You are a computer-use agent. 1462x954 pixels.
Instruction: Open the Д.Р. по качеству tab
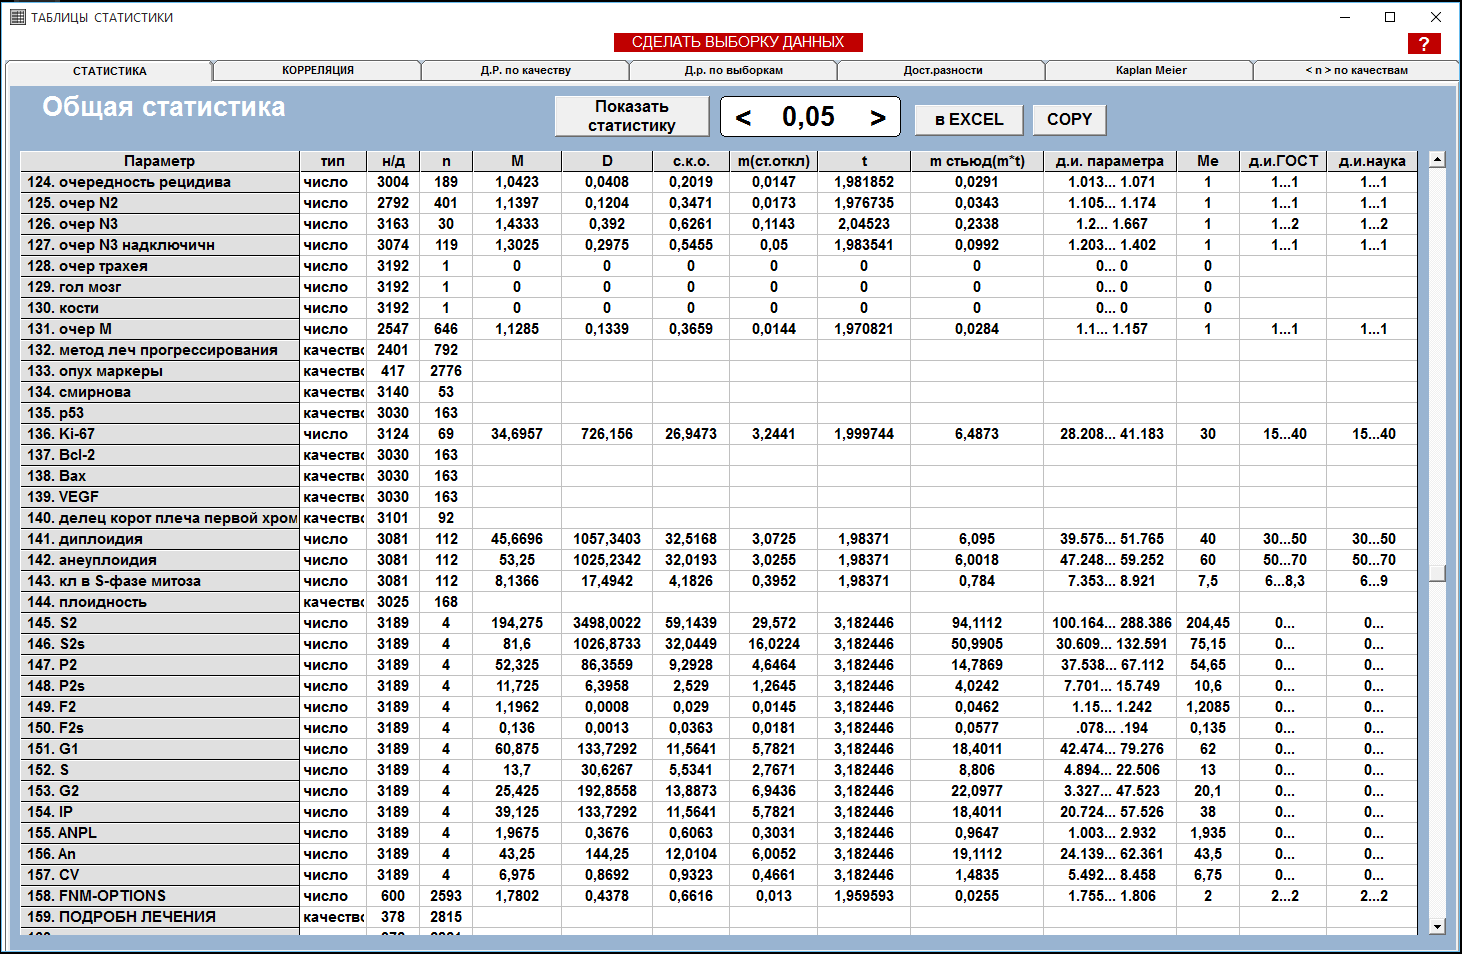coord(525,70)
